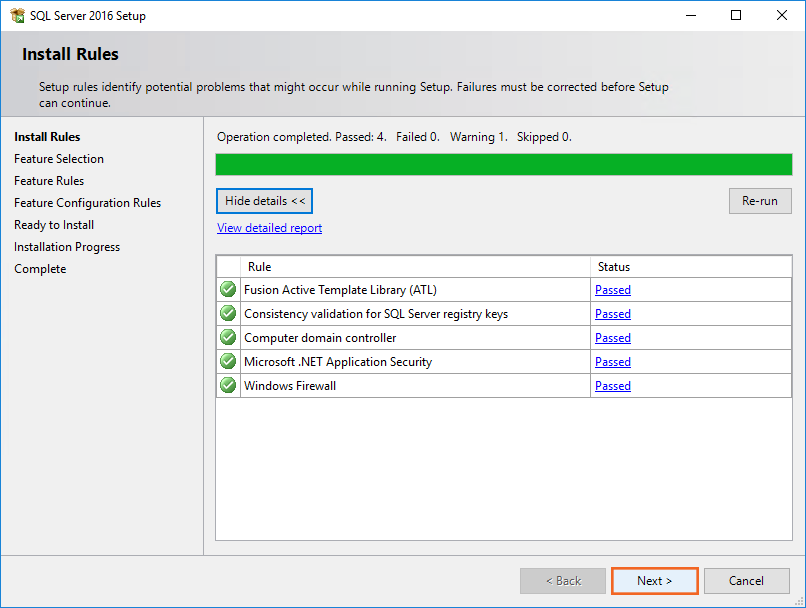
Task: Cancel the SQL Server setup
Action: (x=746, y=581)
